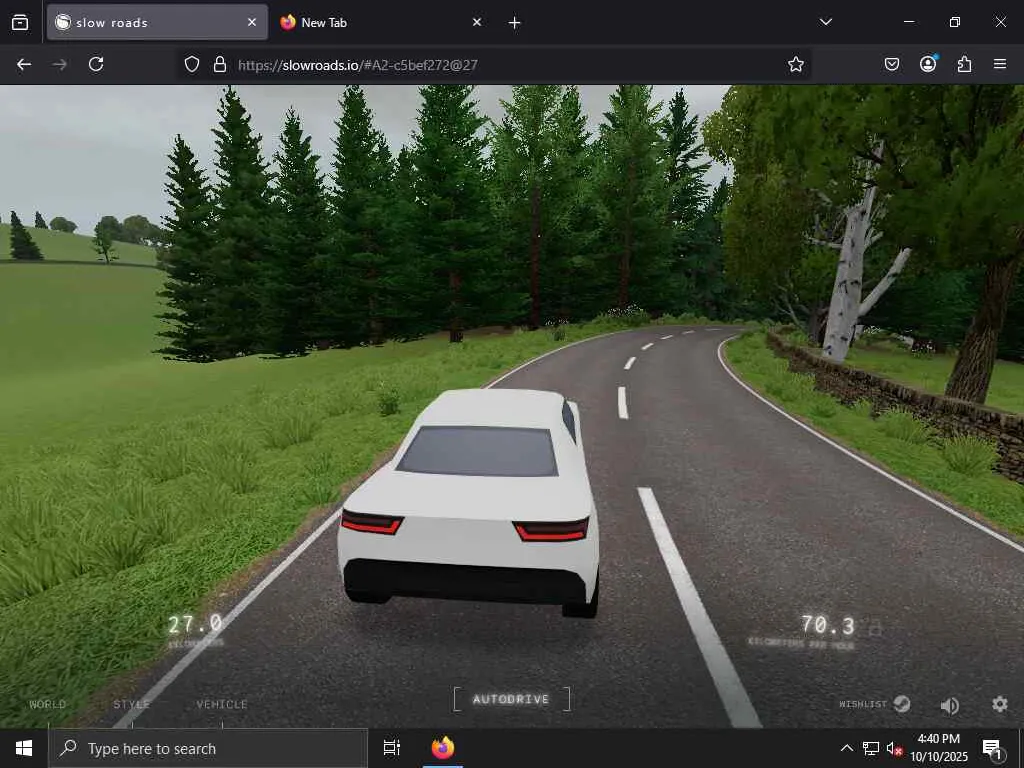
Task: Open tracking protection shield panel
Action: click(x=191, y=64)
